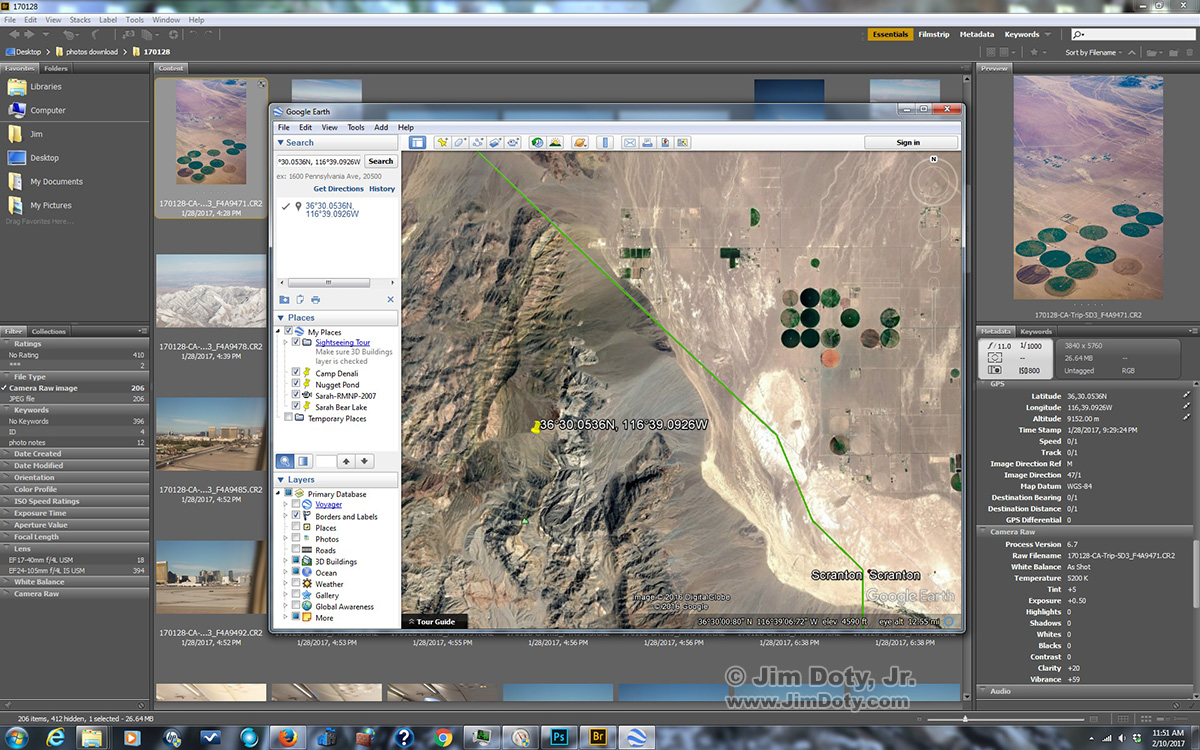Adjust the Bridge thumbnail size slider

[x=965, y=719]
